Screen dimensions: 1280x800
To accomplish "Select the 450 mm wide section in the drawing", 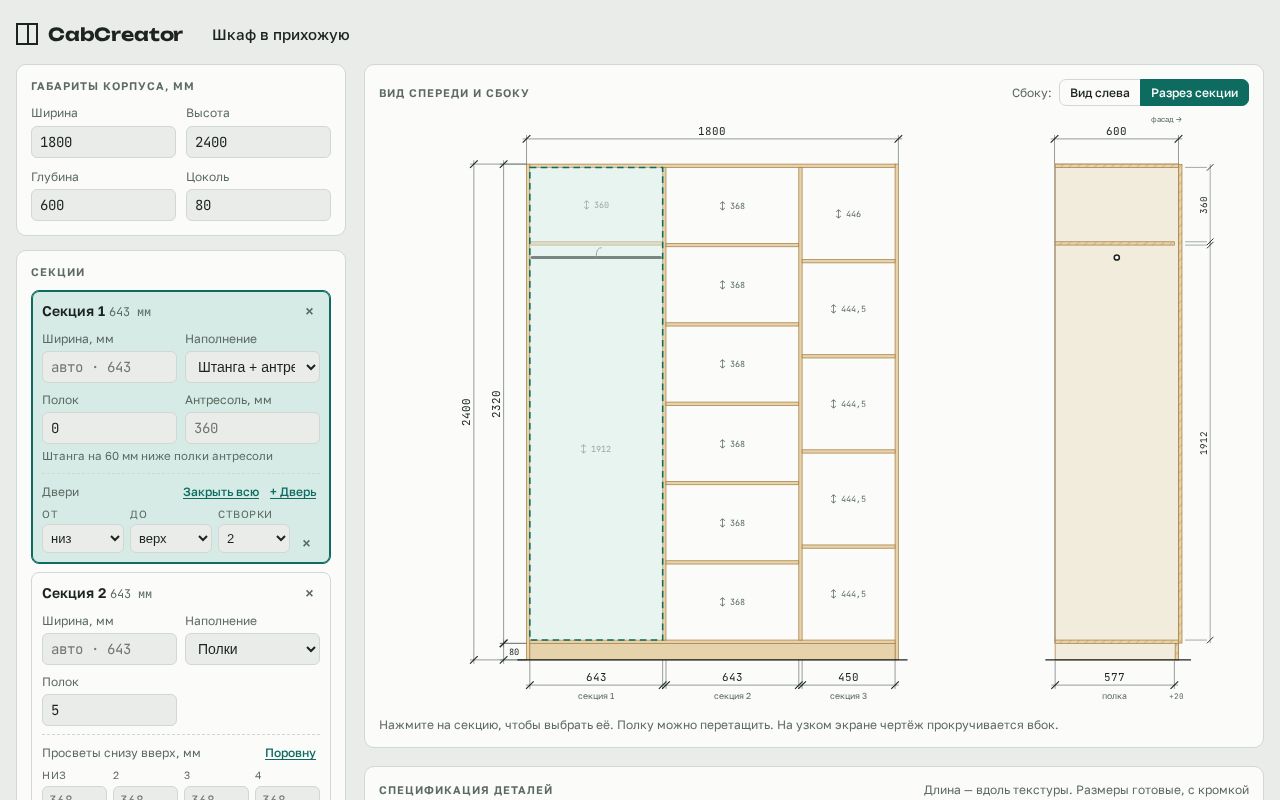I will coord(848,403).
